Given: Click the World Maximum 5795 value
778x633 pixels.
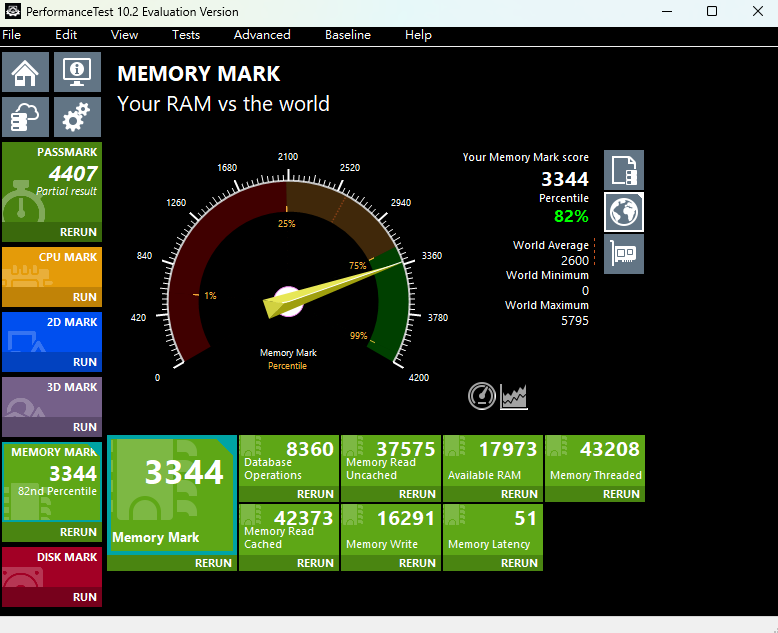Looking at the screenshot, I should [575, 321].
